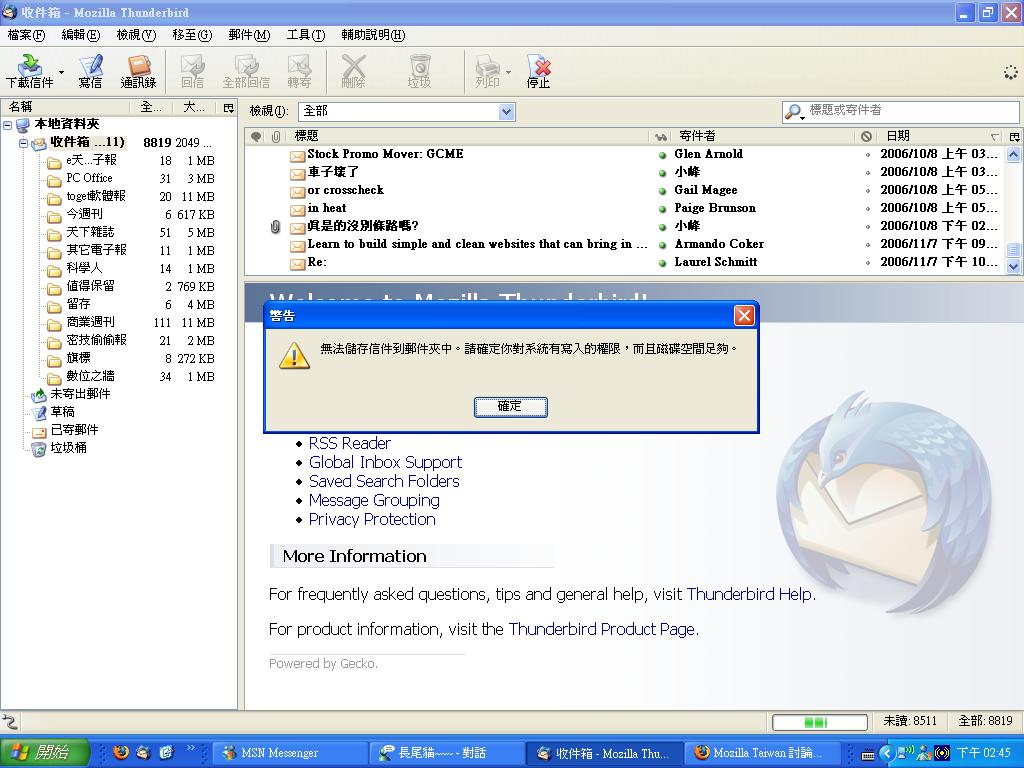Click the offline status icon in status bar
Viewport: 1024px width, 768px height.
(x=10, y=721)
